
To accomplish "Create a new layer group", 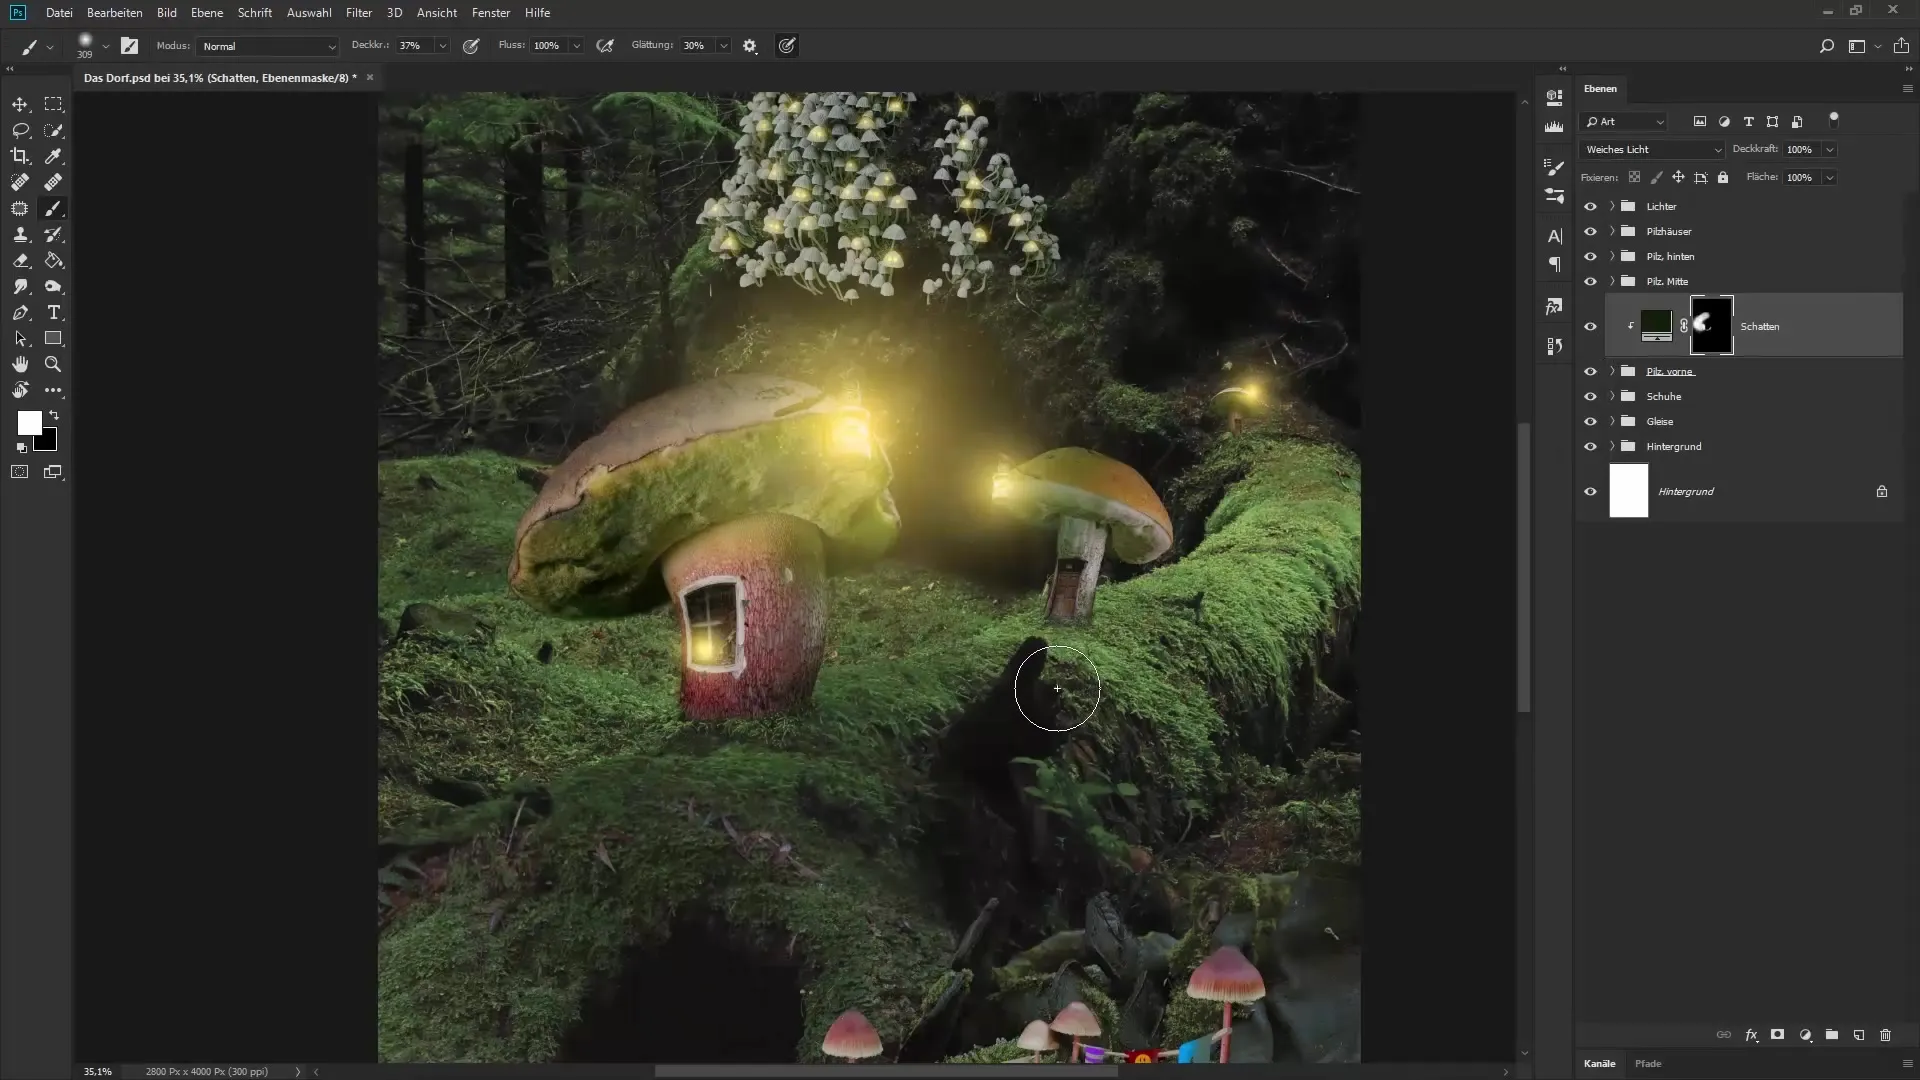I will (x=1831, y=1035).
